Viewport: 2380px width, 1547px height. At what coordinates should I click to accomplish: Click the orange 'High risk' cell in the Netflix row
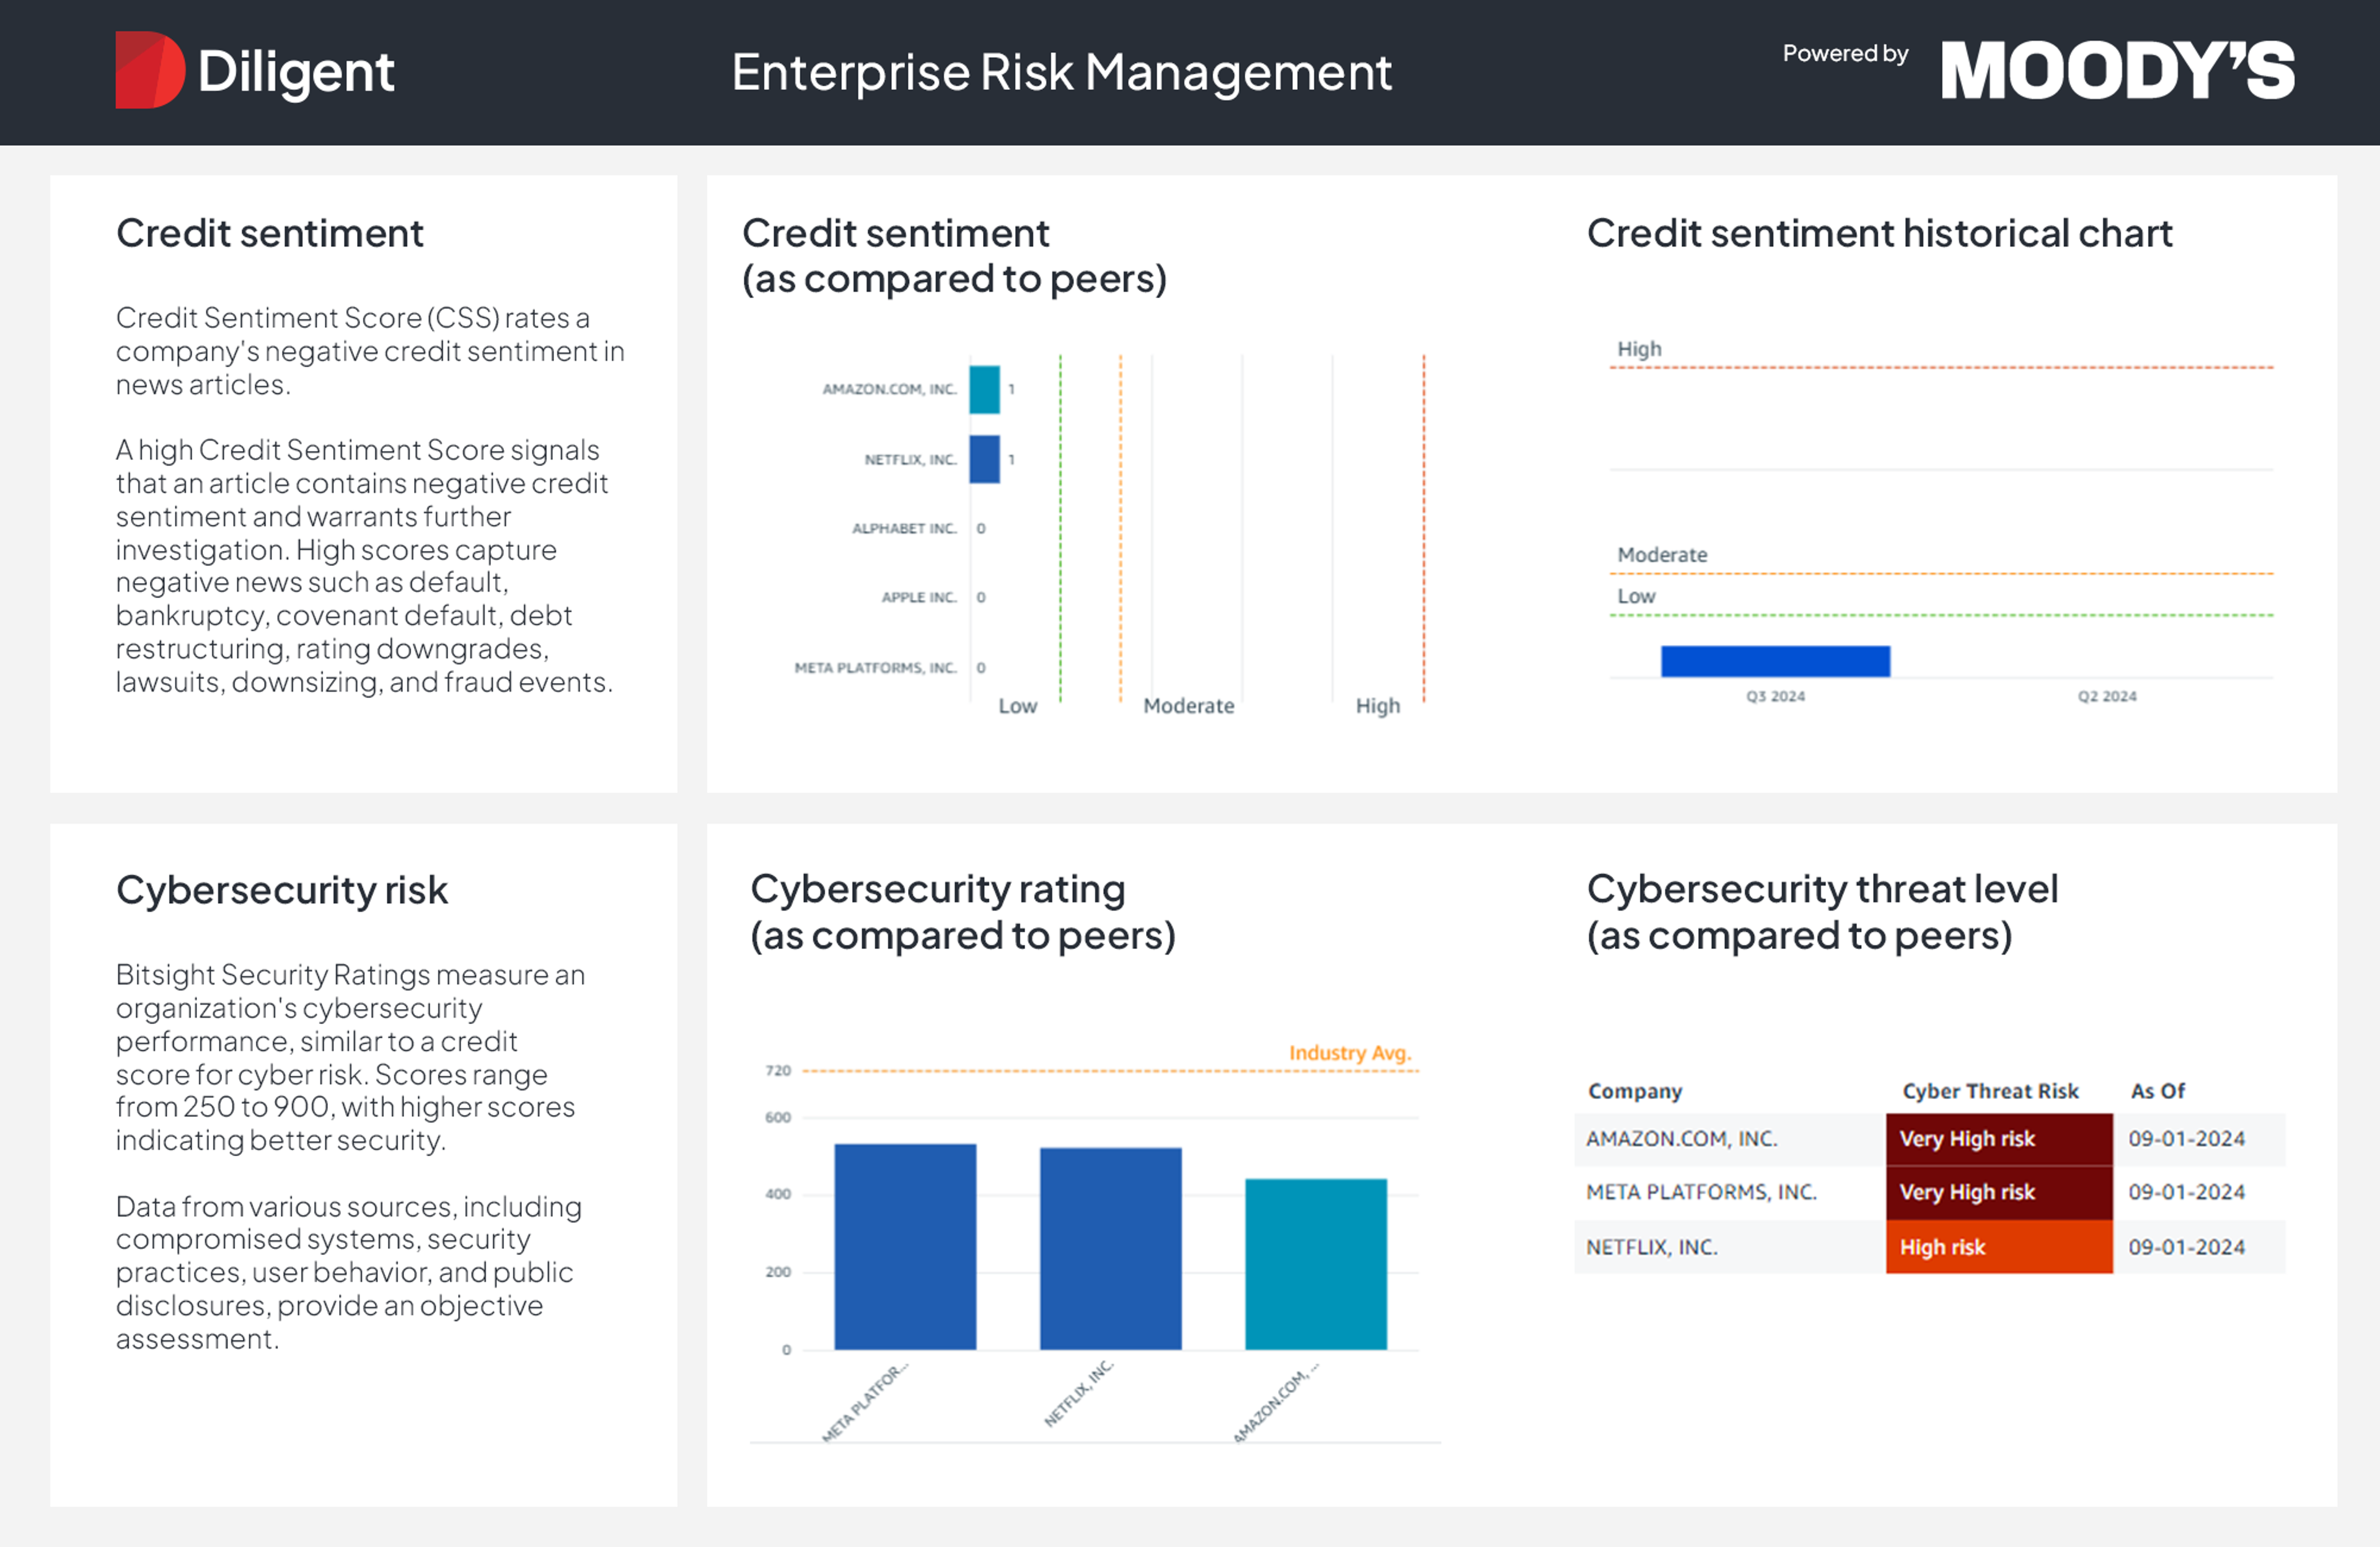click(1999, 1247)
